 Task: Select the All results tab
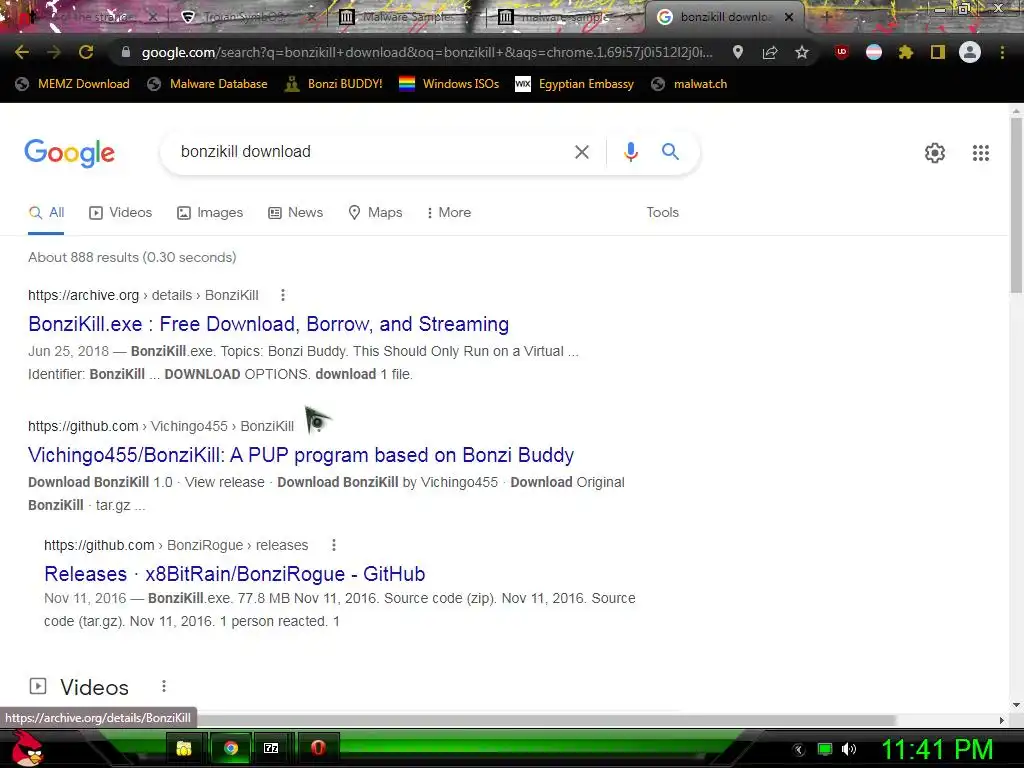tap(46, 213)
